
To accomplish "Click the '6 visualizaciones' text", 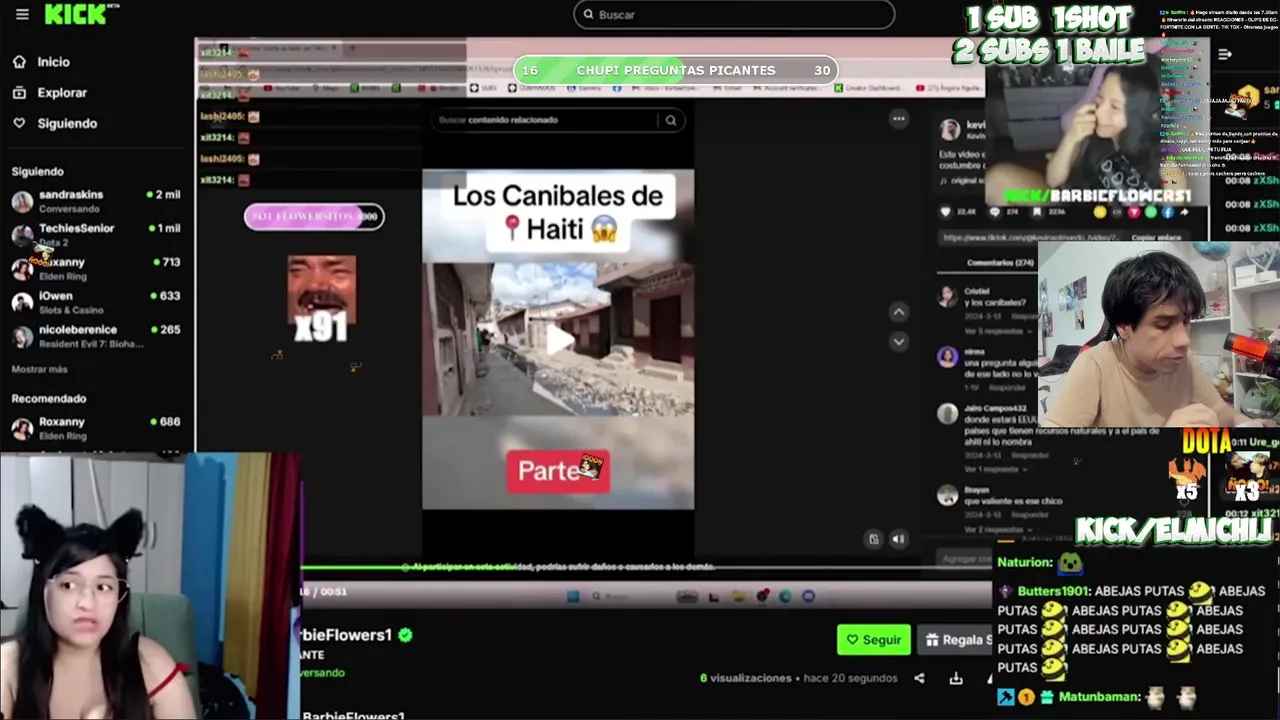I will click(746, 678).
